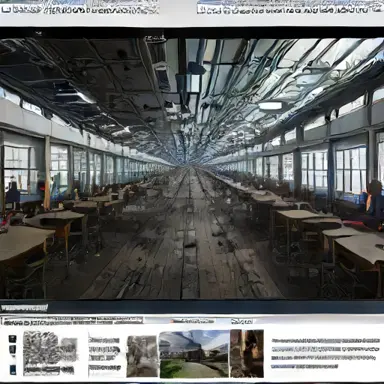Viewport: 384px width, 384px height.
Task: Select the green lawn building thumbnail
Action: point(194,354)
